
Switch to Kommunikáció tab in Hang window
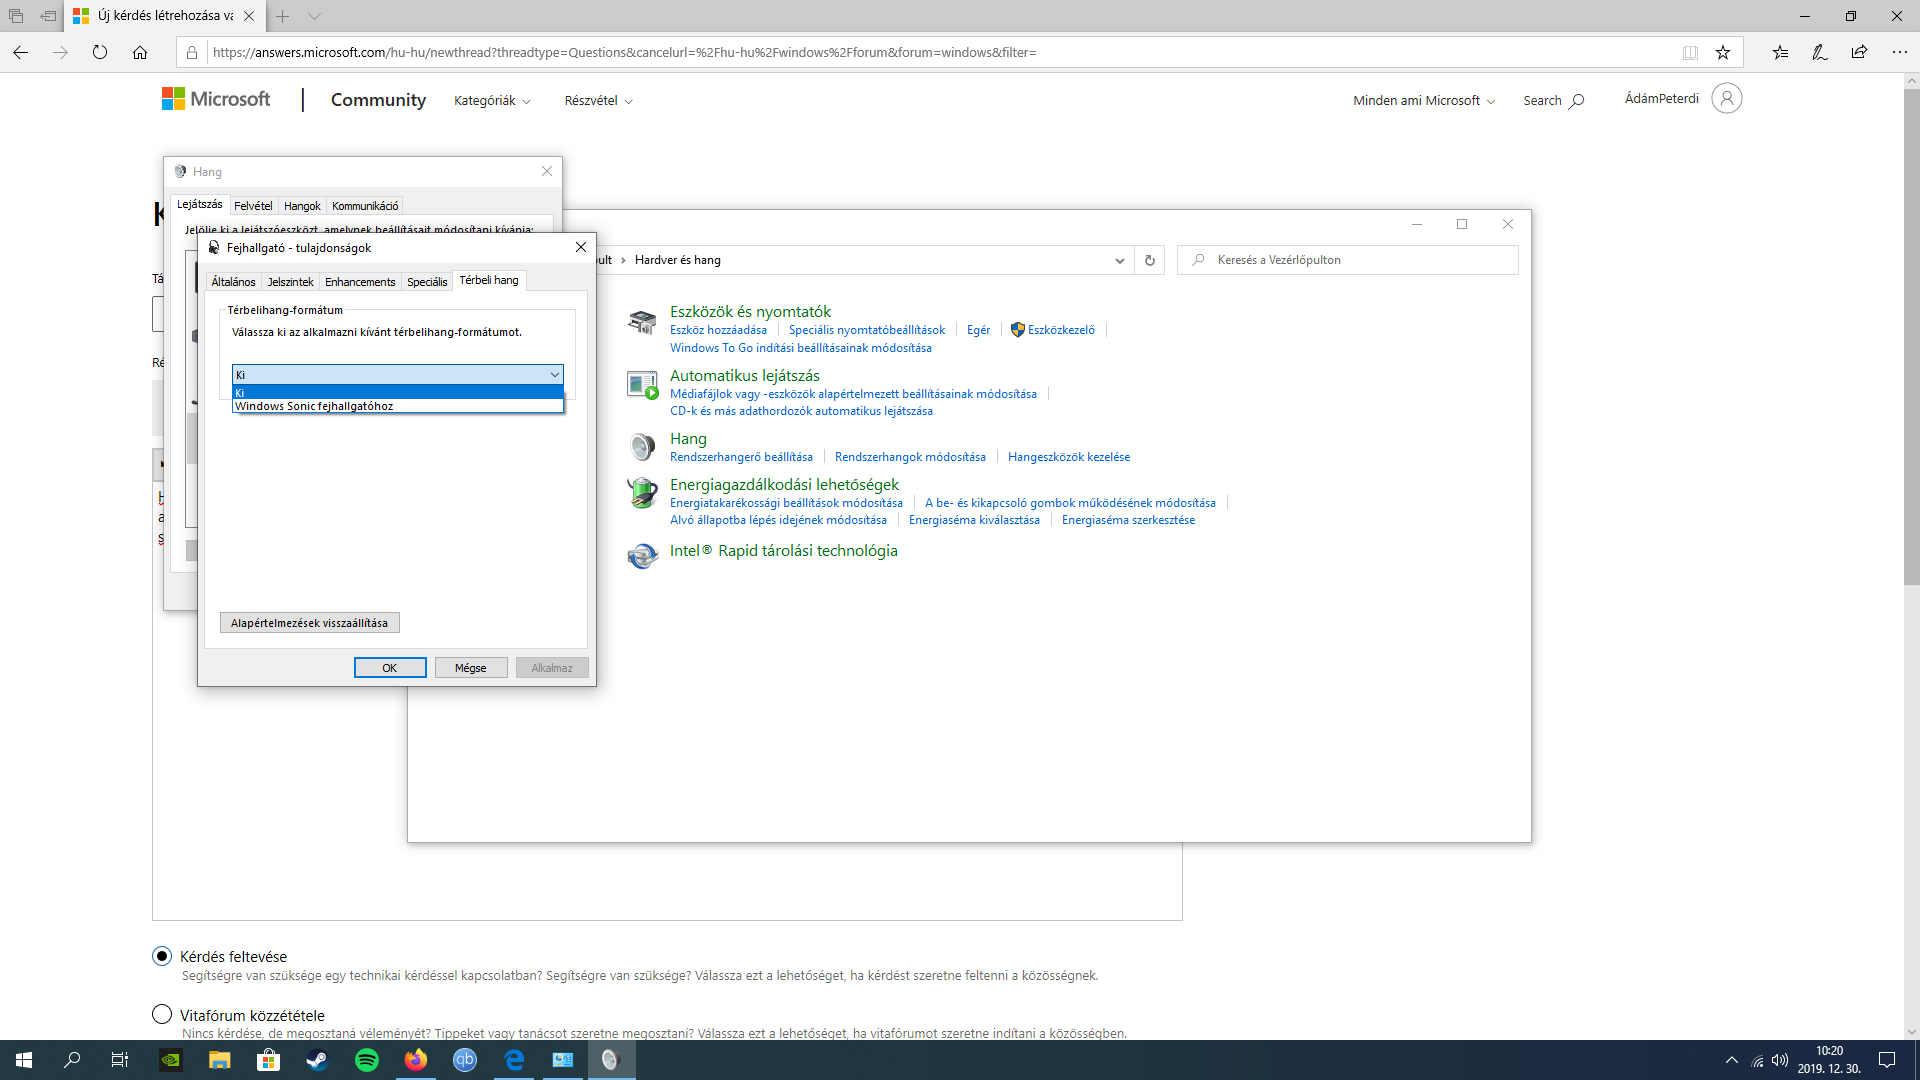[365, 206]
